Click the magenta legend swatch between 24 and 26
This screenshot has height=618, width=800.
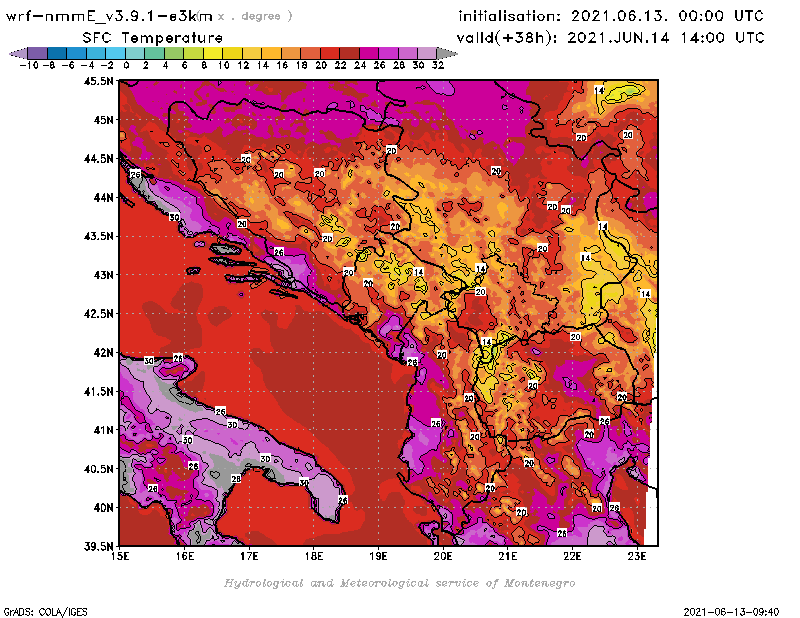point(369,53)
